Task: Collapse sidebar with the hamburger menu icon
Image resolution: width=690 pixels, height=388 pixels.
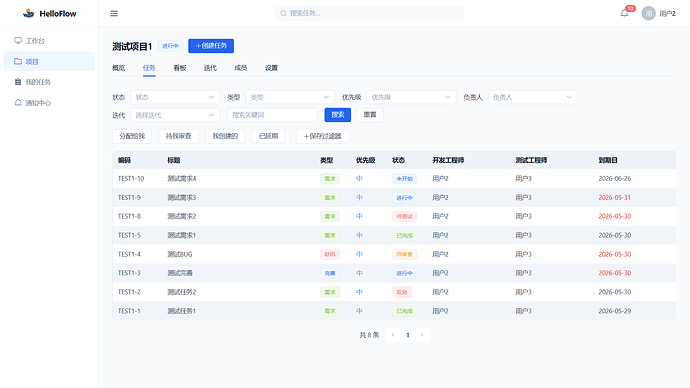Action: 114,14
